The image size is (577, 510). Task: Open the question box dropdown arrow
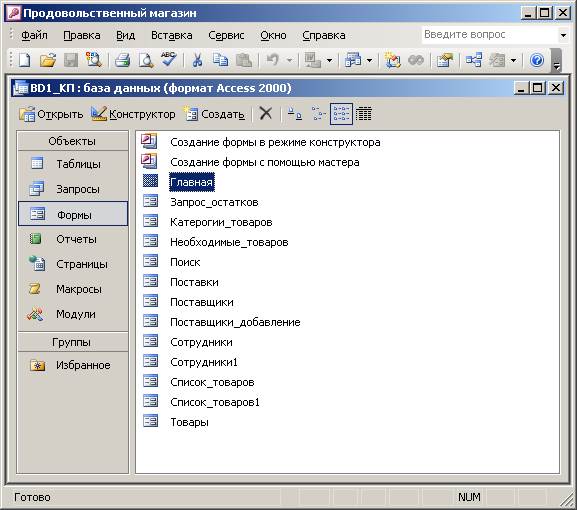[563, 35]
